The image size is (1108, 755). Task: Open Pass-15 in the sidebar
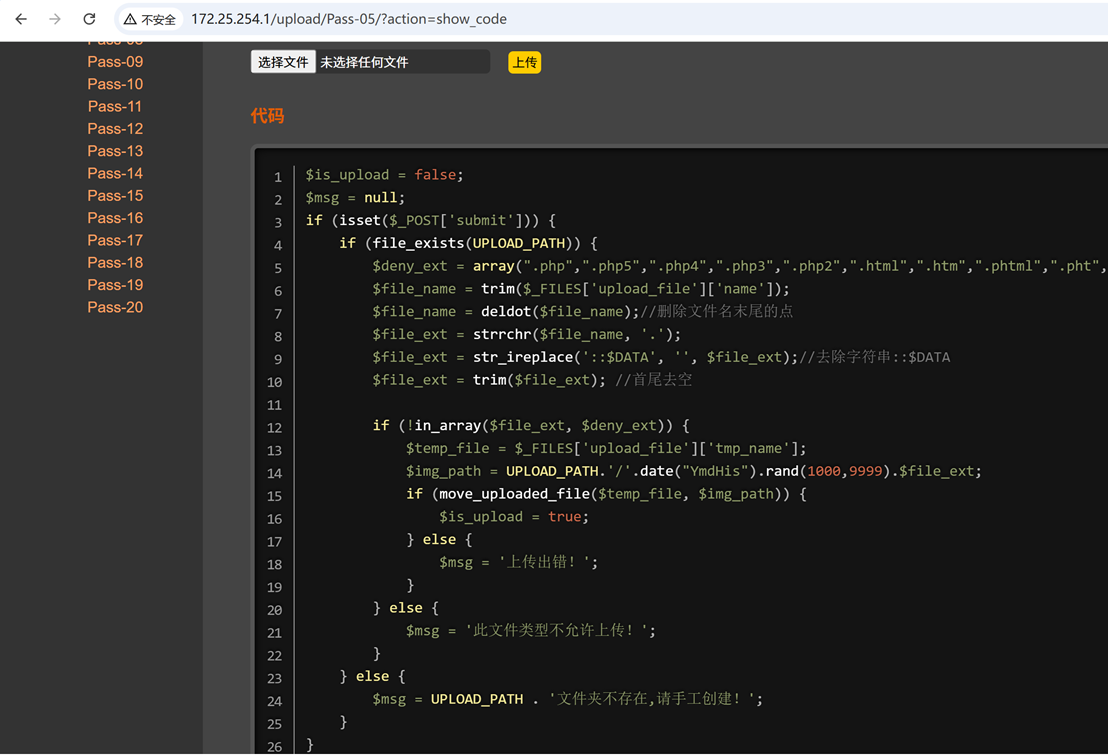tap(115, 195)
